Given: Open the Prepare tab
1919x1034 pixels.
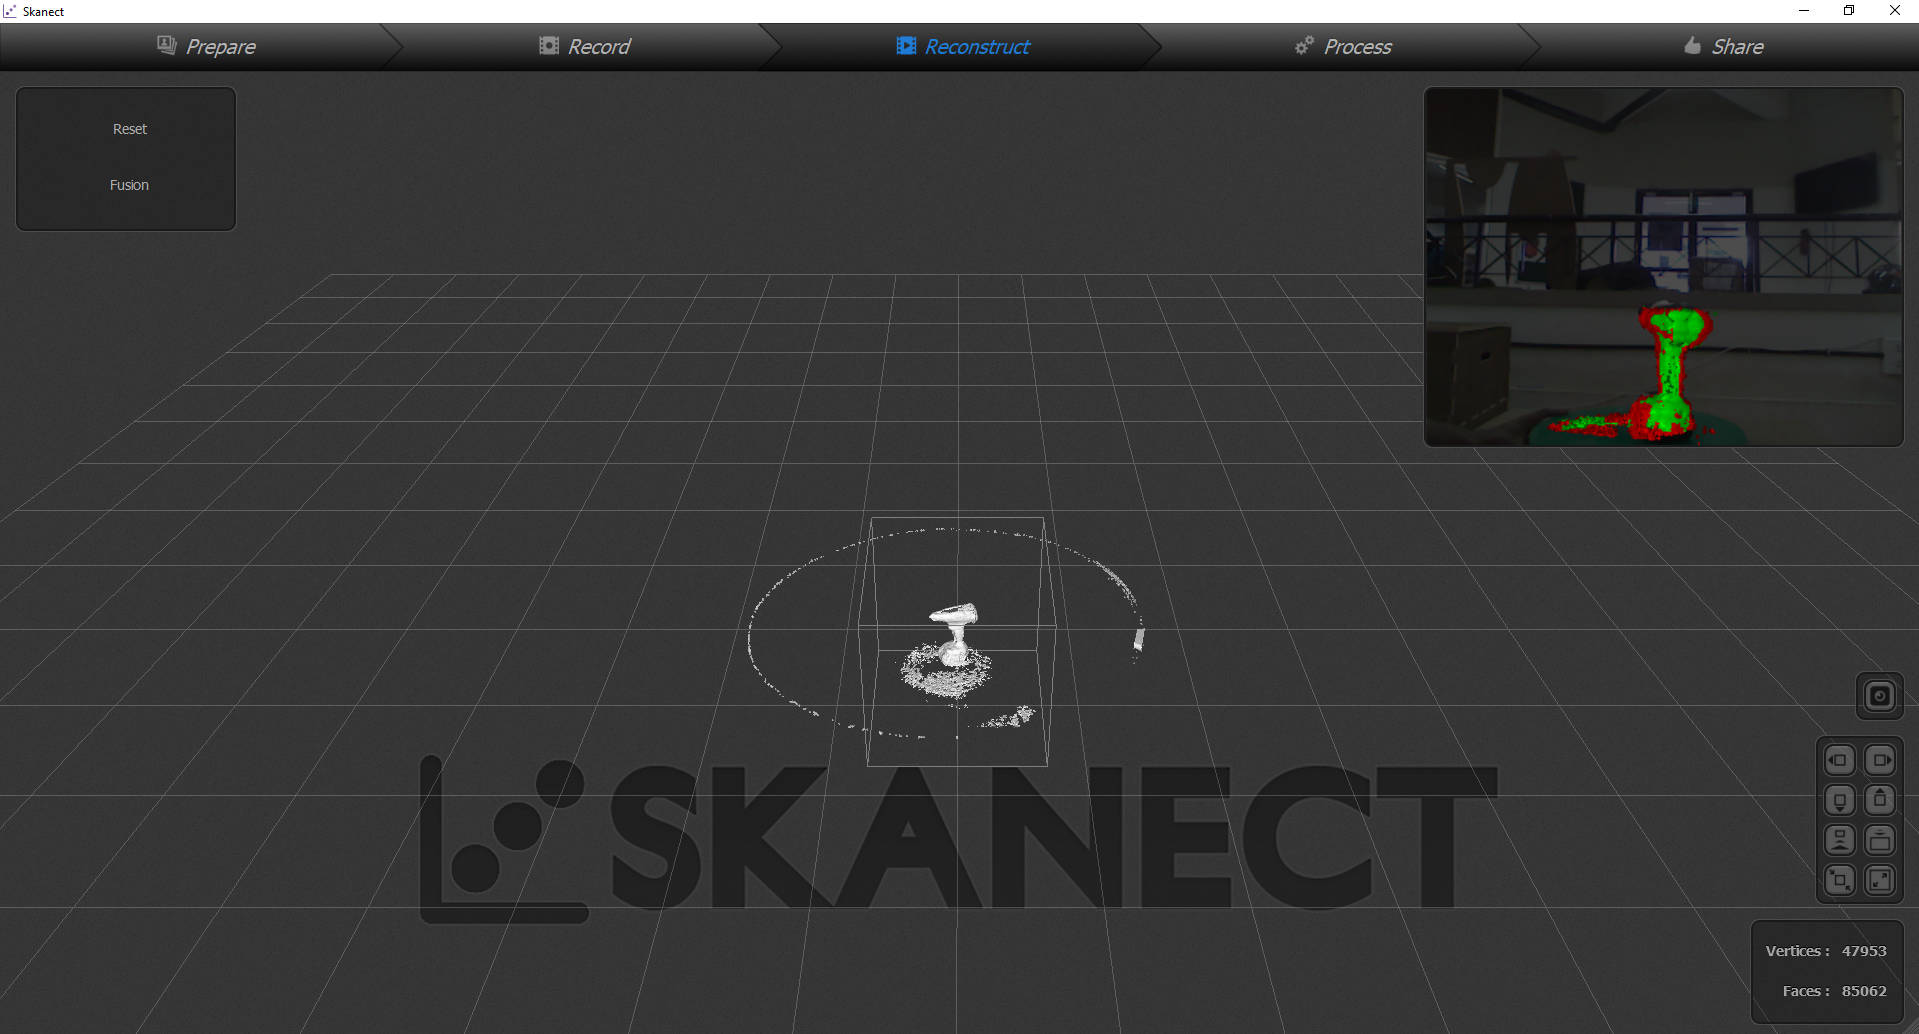Looking at the screenshot, I should coord(206,46).
